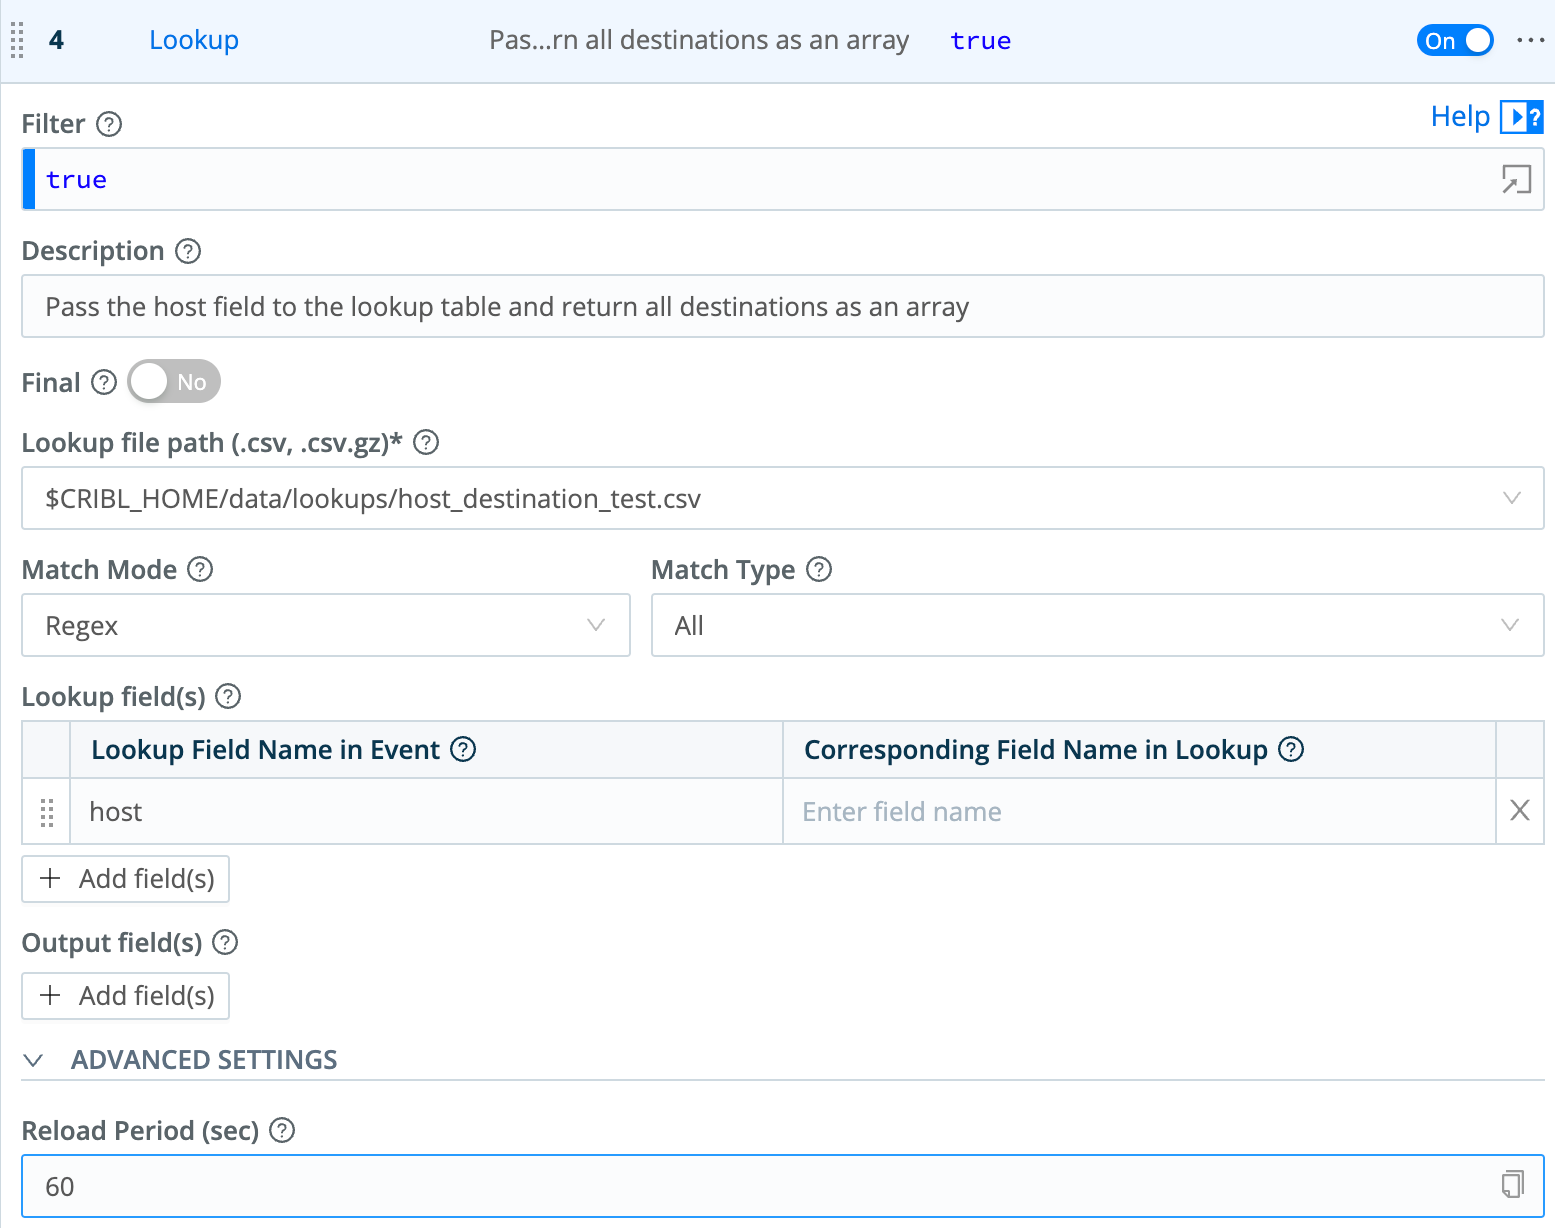Add a new lookup field
Screen dimensions: 1555x1228
[125, 878]
